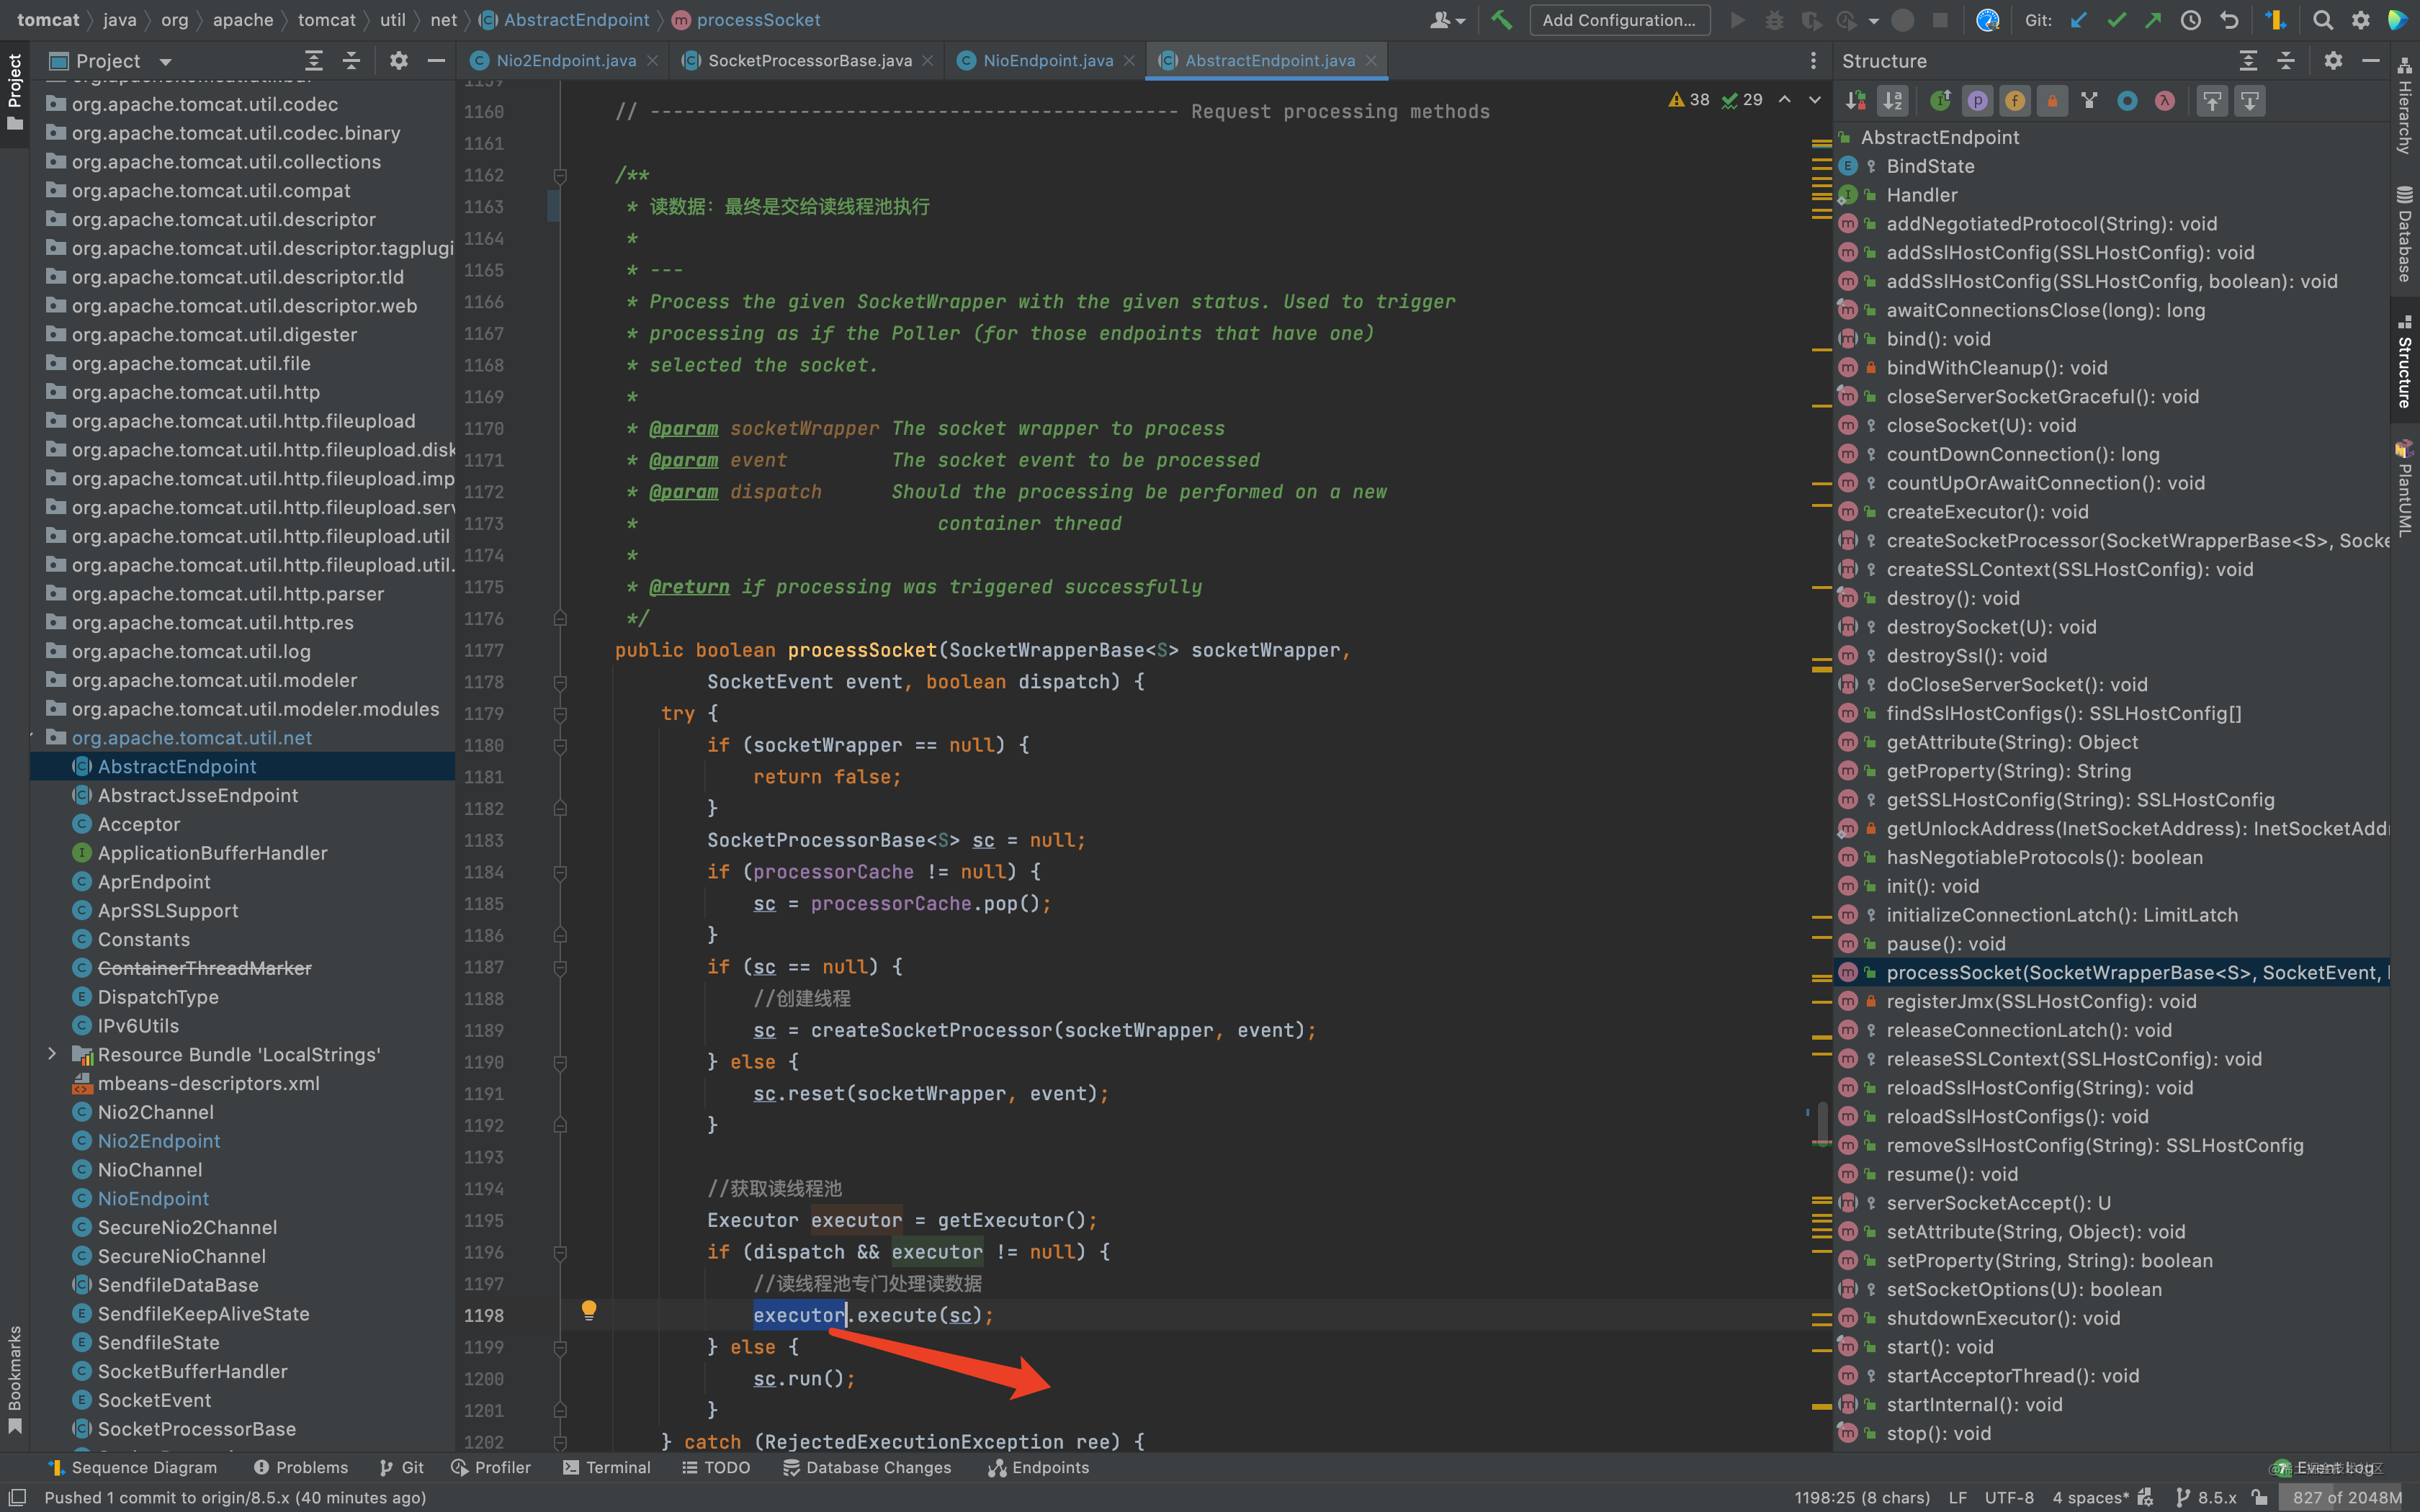
Task: Switch to SocketProcessorBase.java tab
Action: pyautogui.click(x=808, y=61)
